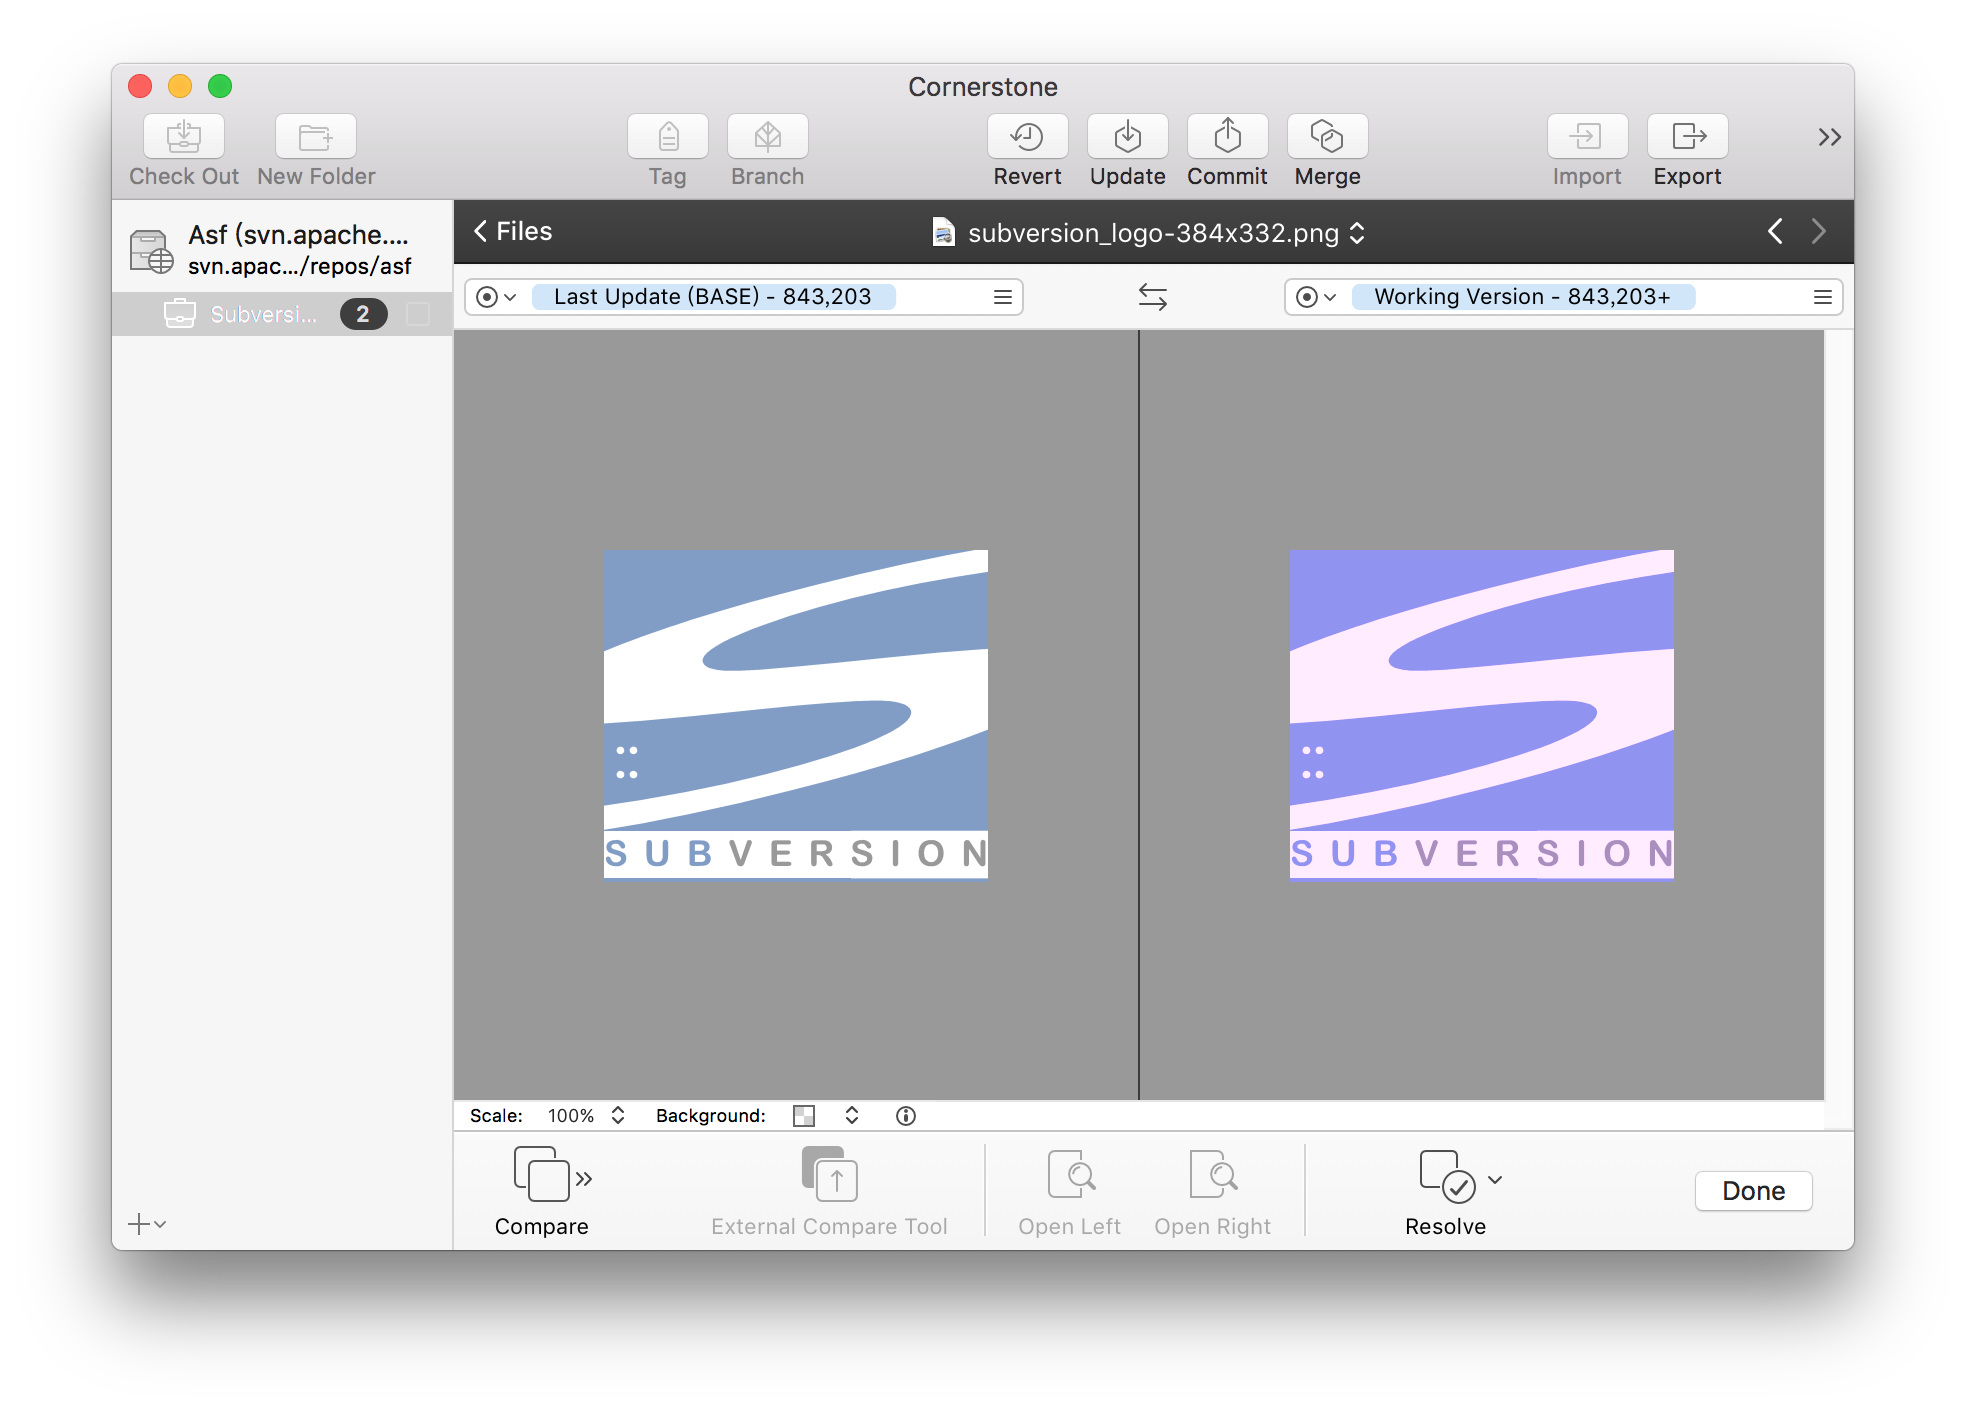Image resolution: width=1966 pixels, height=1410 pixels.
Task: Open the Last Update (BASE) version menu
Action: click(1003, 297)
